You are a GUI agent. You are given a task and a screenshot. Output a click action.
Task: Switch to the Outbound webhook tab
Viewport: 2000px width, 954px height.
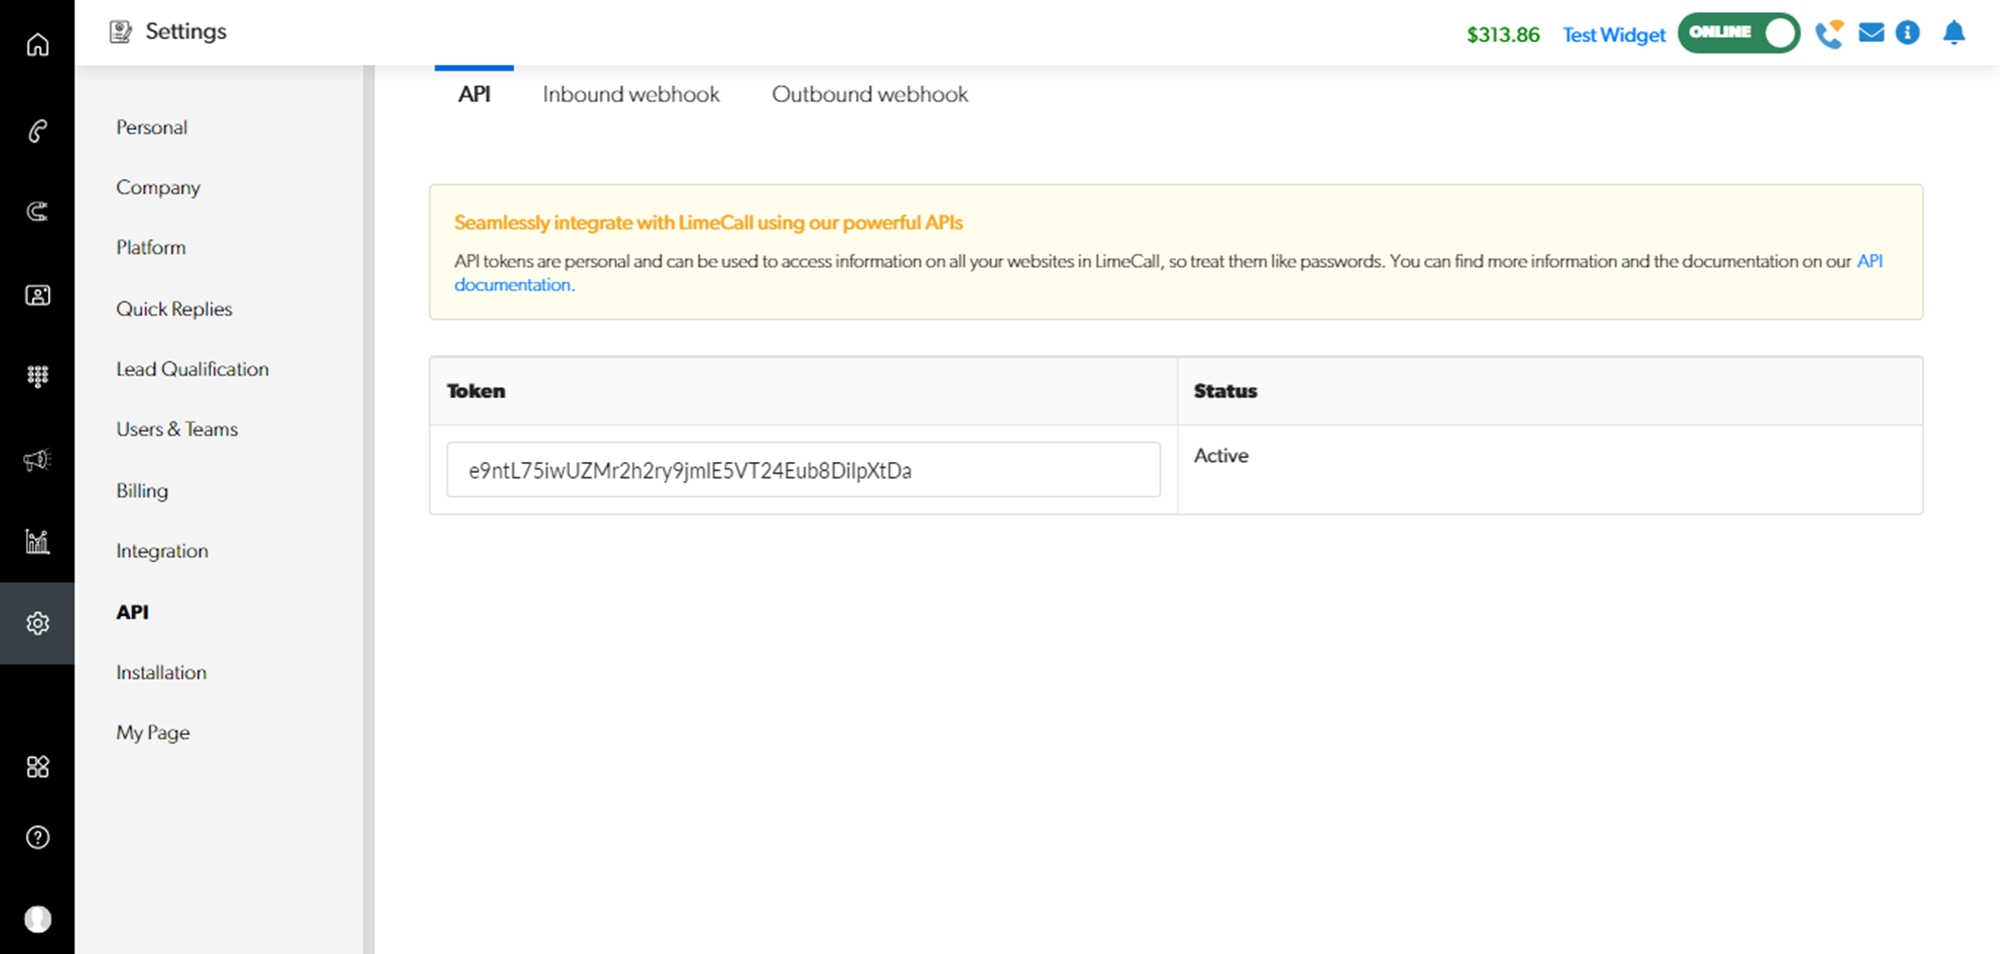point(869,94)
